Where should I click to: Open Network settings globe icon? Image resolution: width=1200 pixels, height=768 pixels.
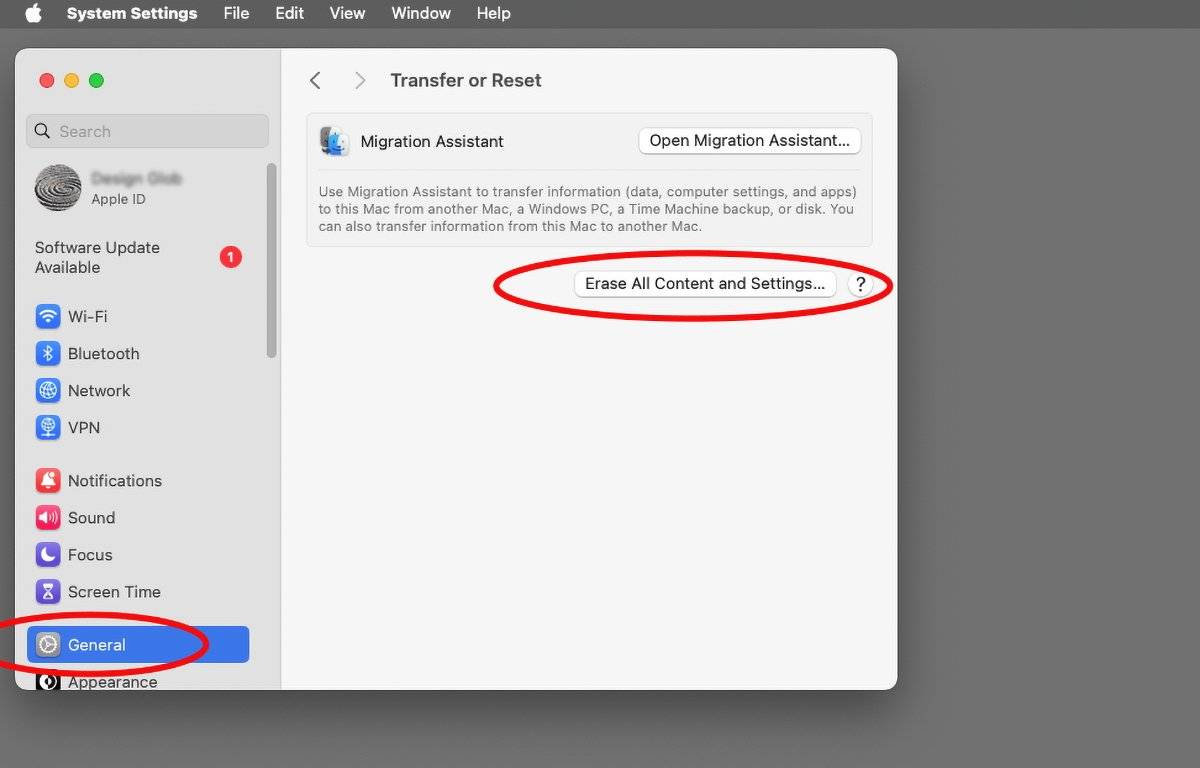[x=47, y=391]
